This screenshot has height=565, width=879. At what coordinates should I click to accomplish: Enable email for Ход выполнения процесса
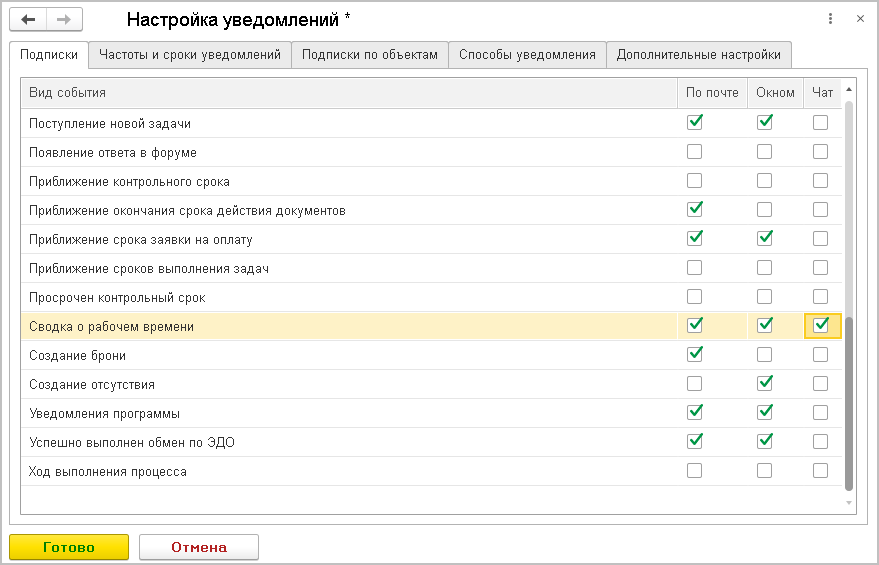695,471
